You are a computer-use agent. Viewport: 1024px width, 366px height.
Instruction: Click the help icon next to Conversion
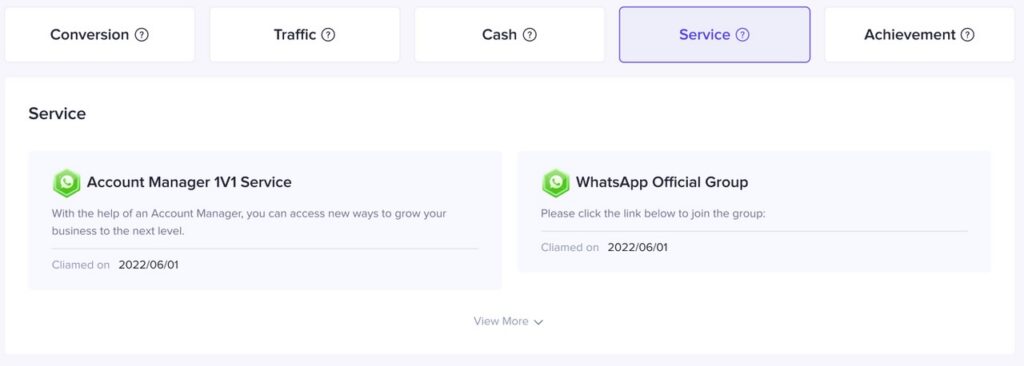click(142, 35)
